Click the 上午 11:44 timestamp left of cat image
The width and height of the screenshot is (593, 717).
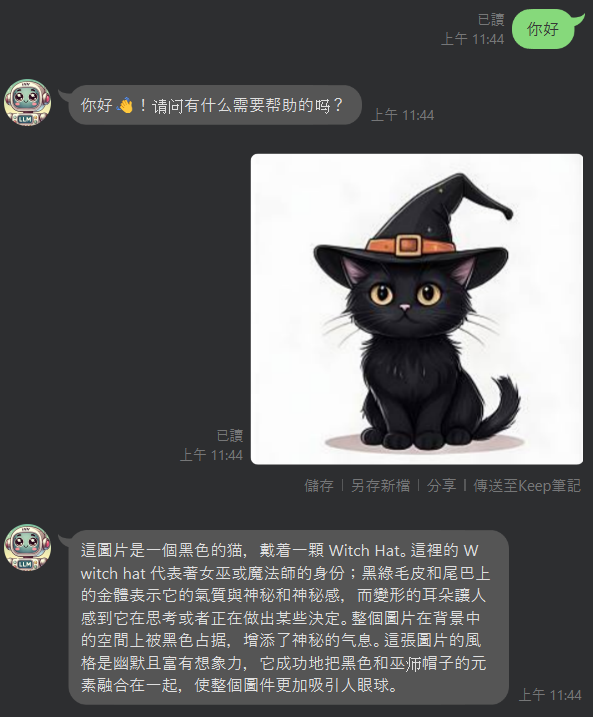(211, 455)
